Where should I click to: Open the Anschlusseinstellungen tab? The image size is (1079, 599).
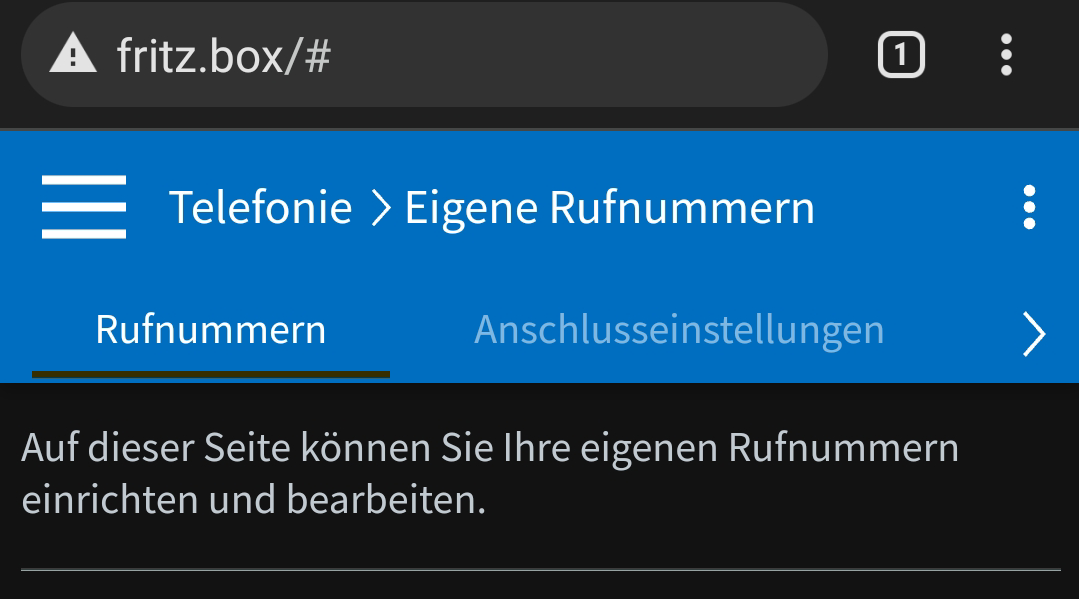[679, 330]
